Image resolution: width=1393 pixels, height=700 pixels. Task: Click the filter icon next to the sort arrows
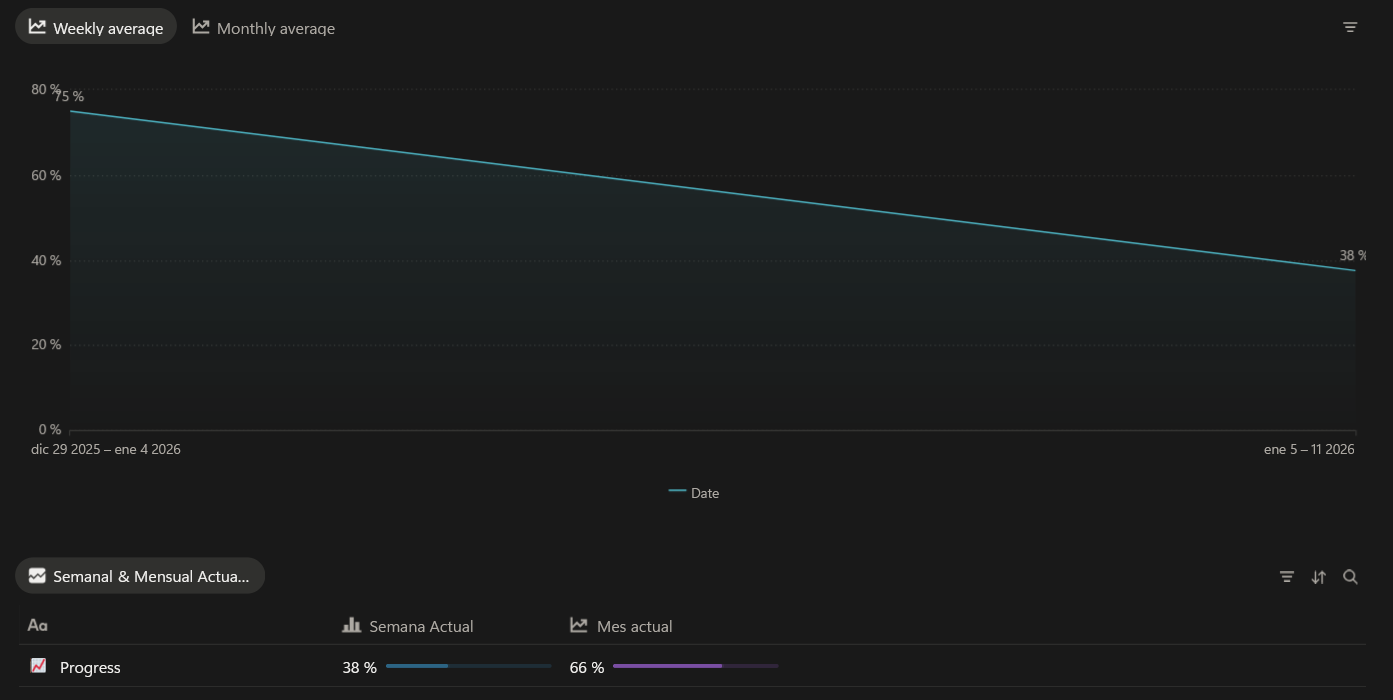(x=1287, y=577)
